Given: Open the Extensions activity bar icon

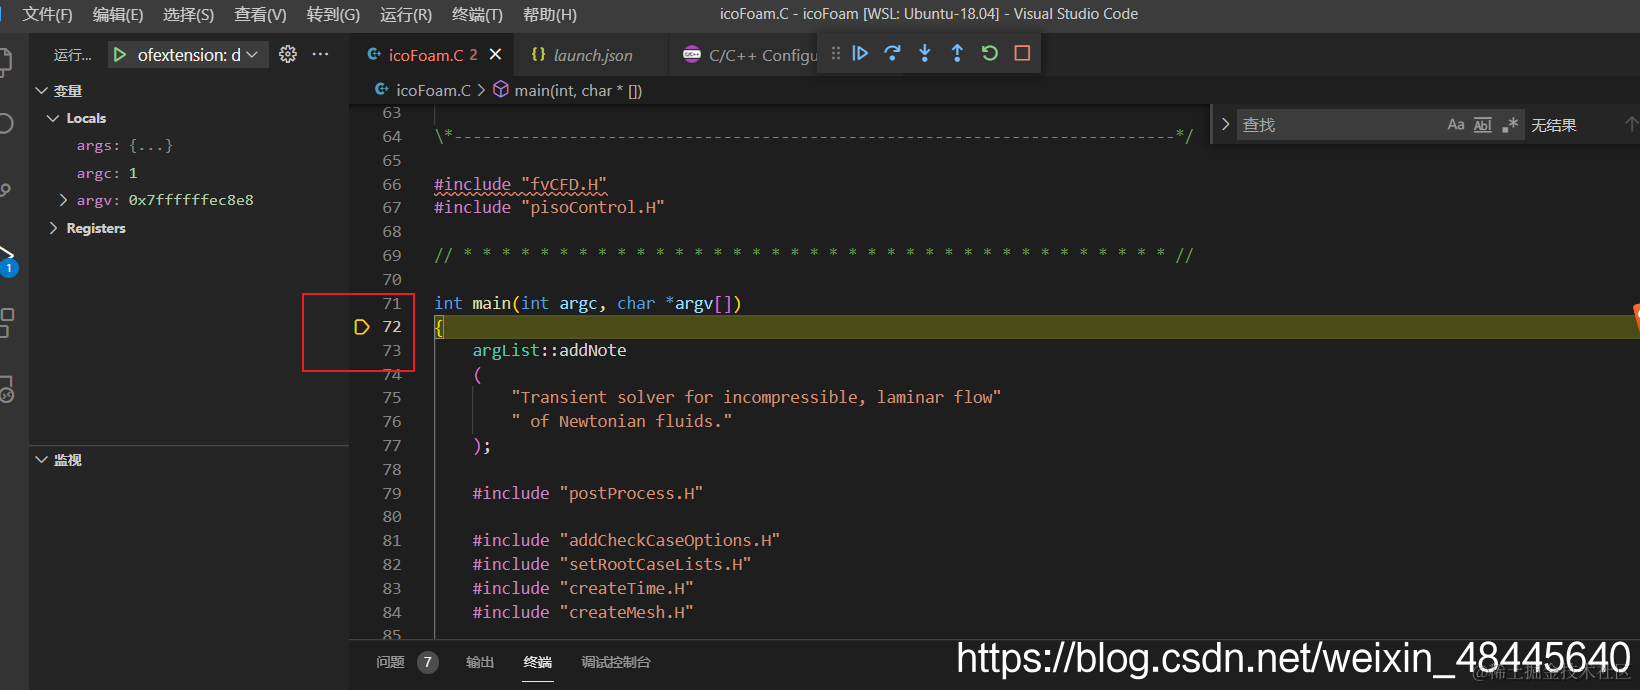Looking at the screenshot, I should (7, 322).
